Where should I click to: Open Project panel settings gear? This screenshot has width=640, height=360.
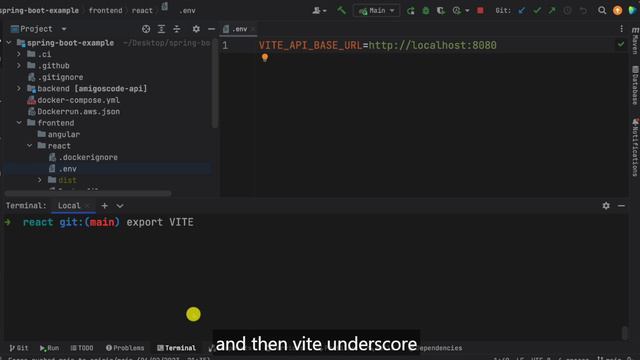pyautogui.click(x=196, y=29)
